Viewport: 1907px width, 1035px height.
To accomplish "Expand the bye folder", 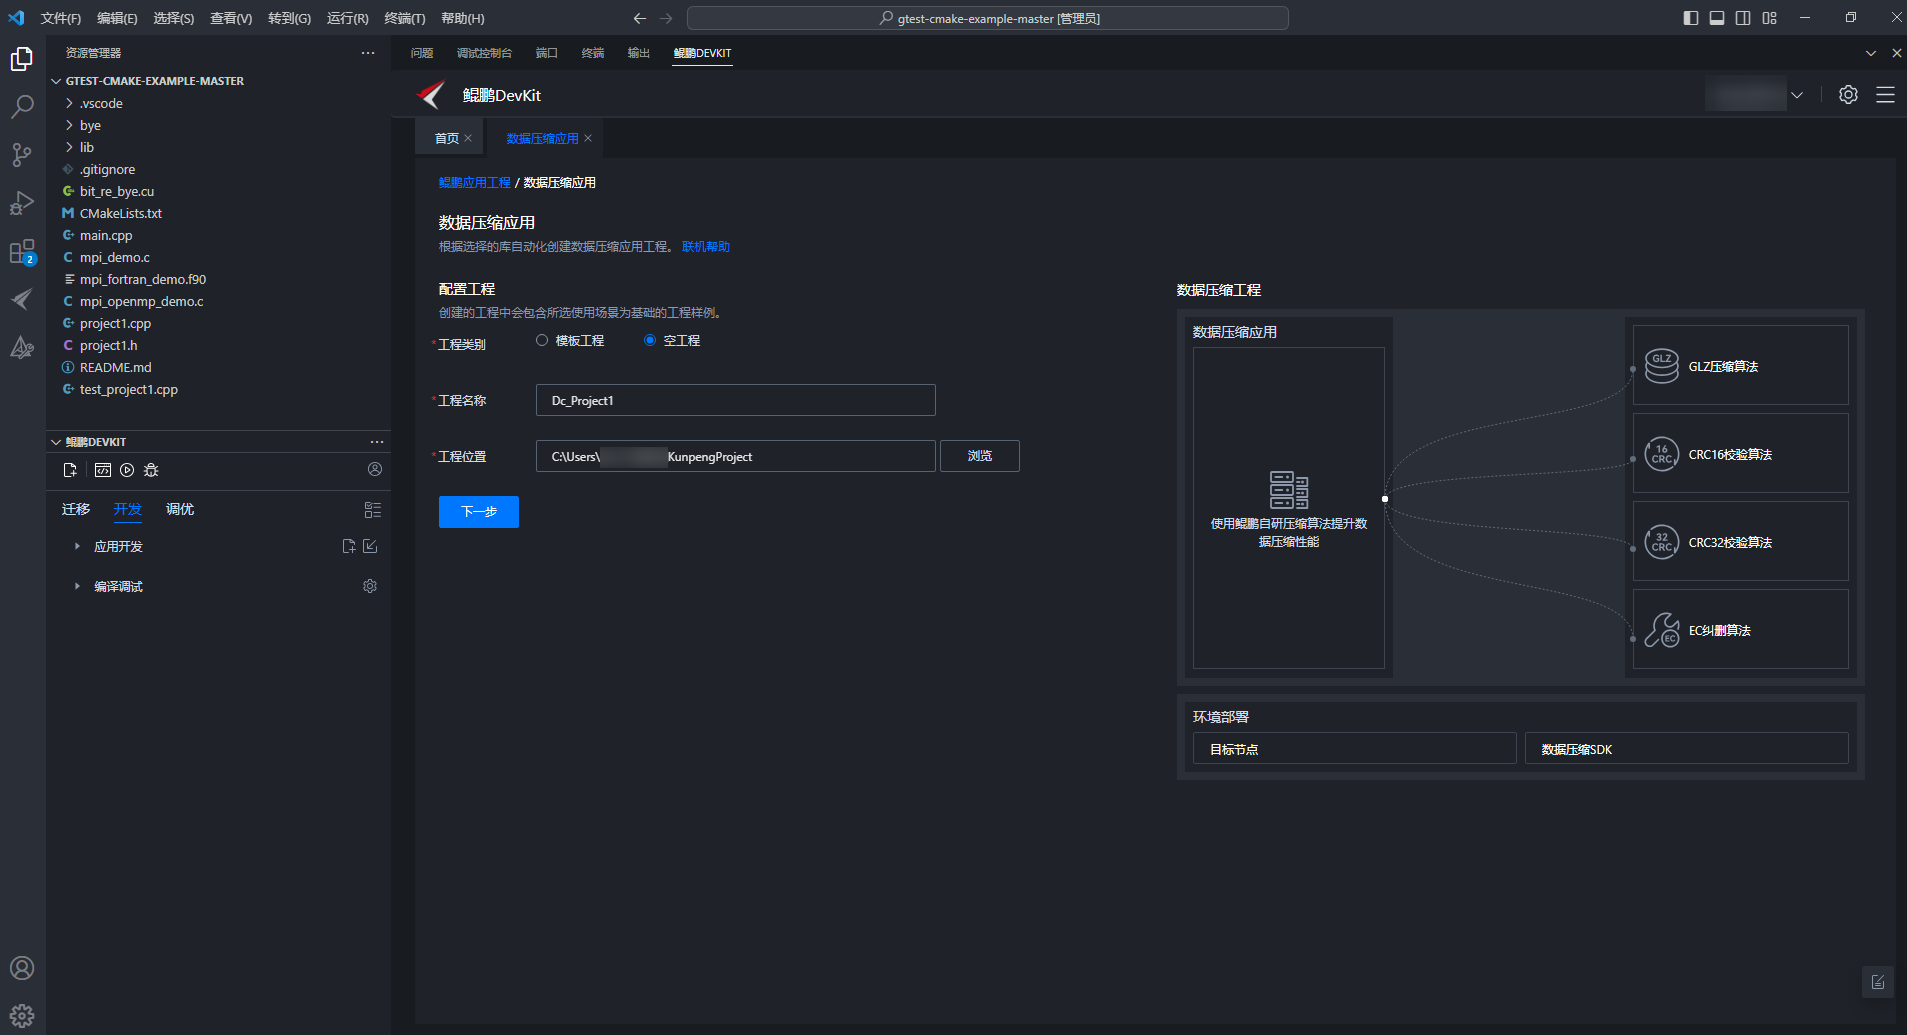I will coord(69,125).
